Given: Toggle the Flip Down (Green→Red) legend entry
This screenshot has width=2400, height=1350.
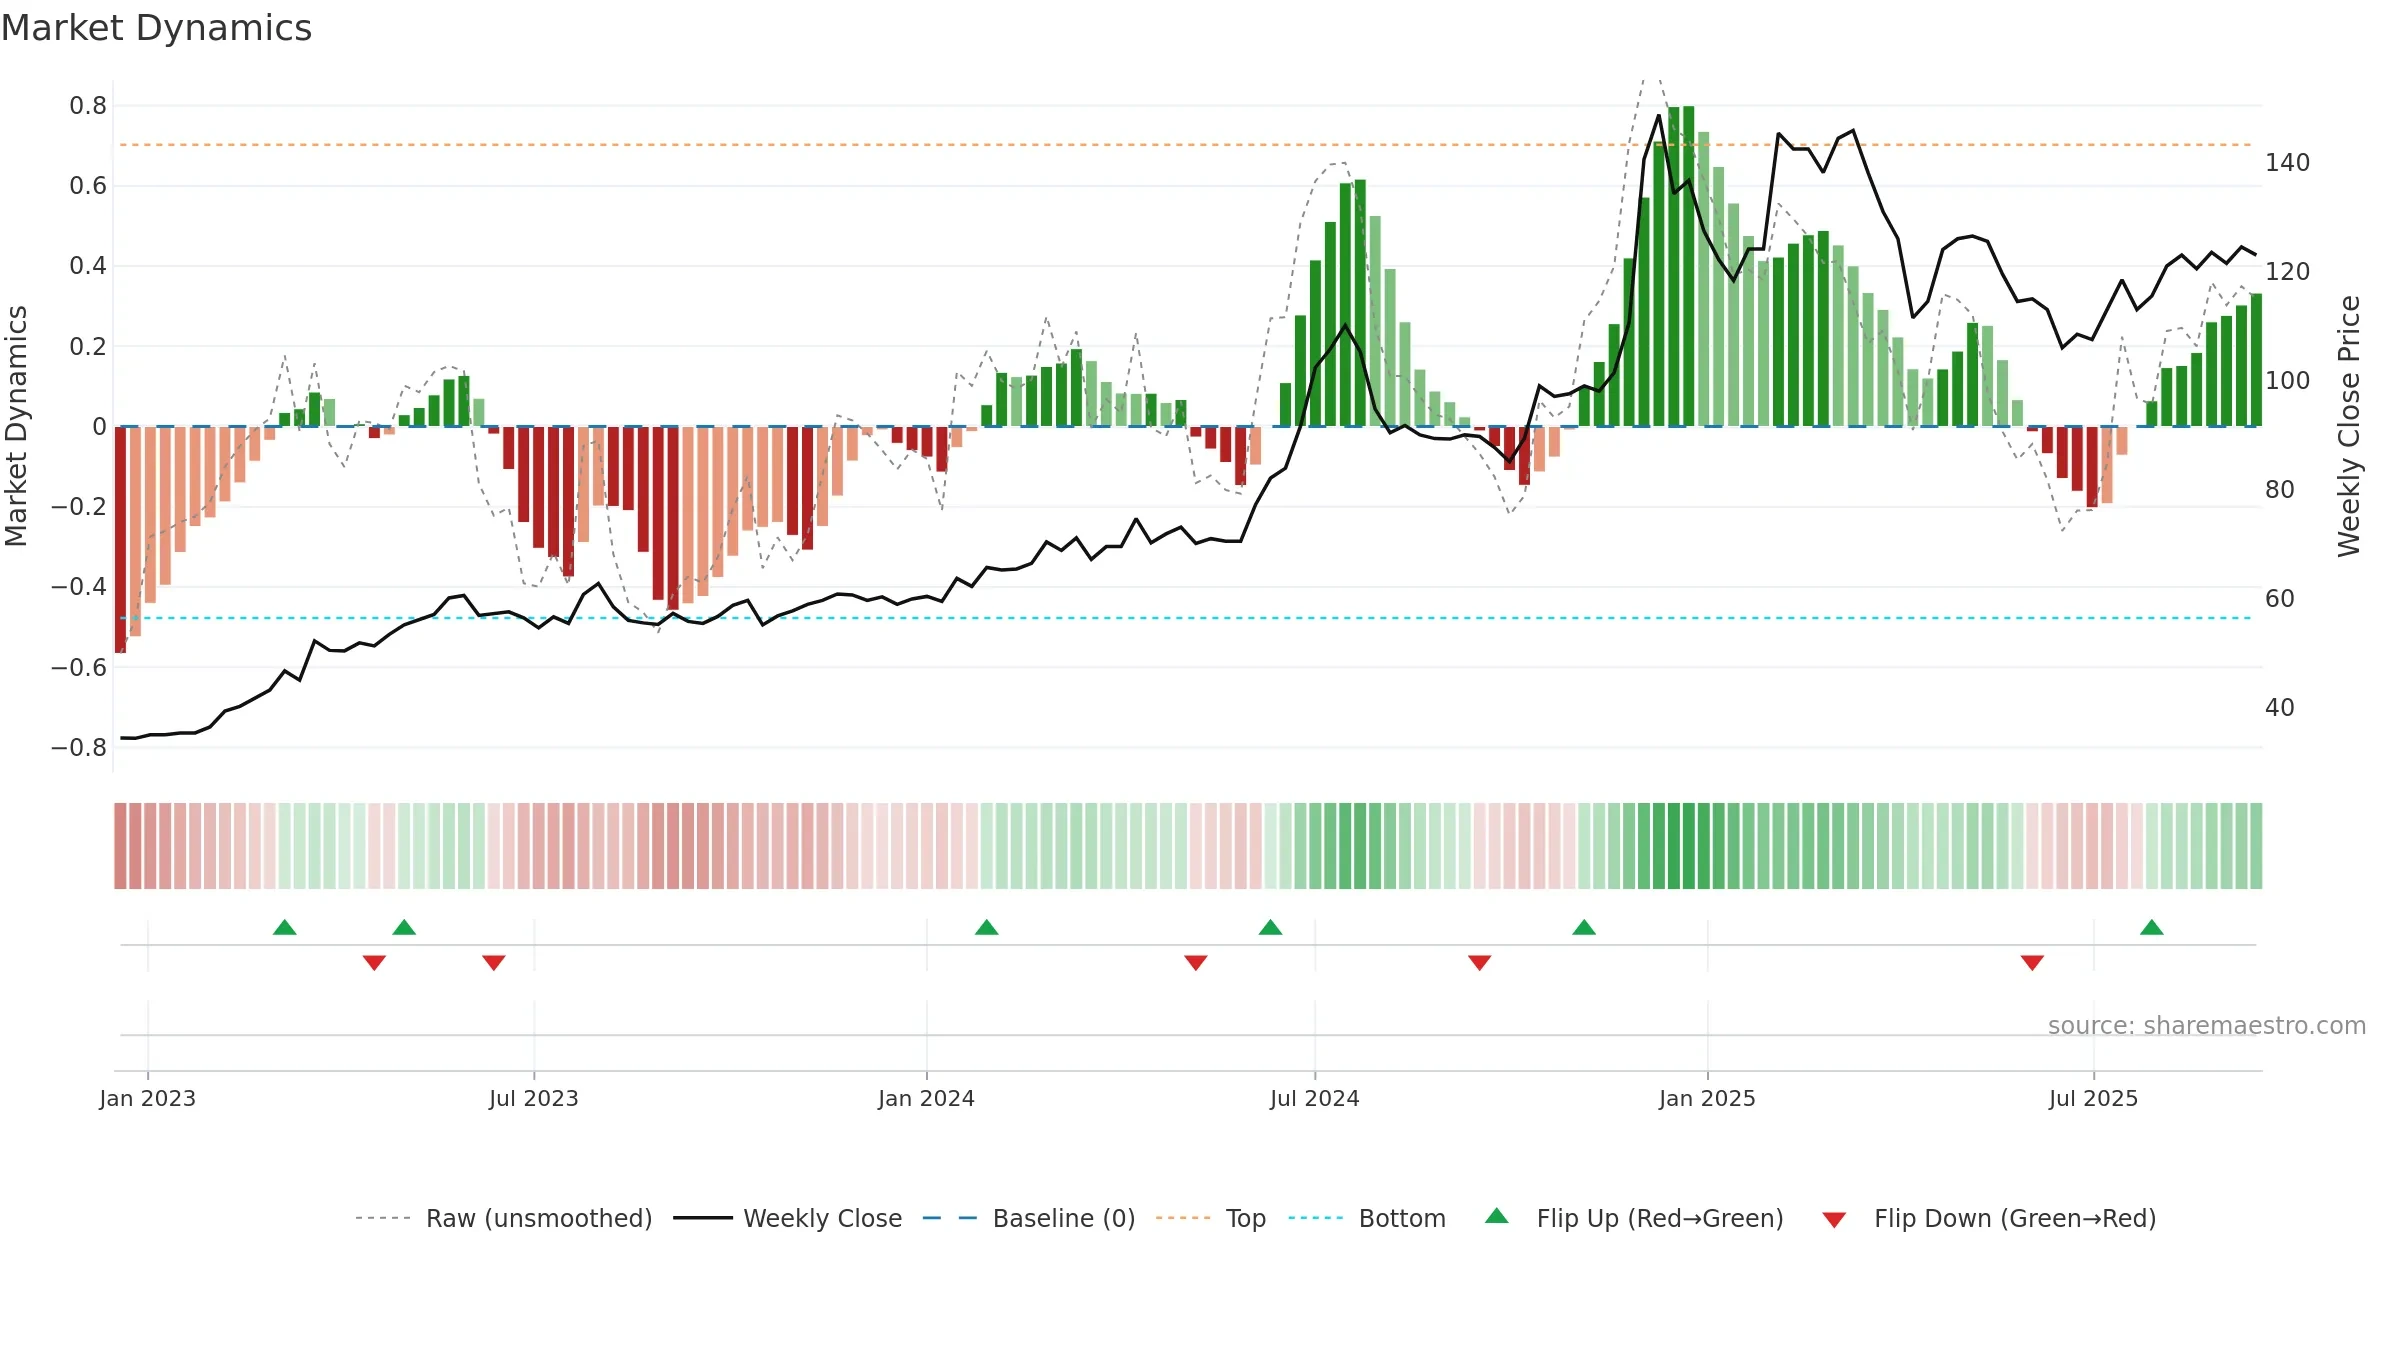Looking at the screenshot, I should (x=1989, y=1218).
